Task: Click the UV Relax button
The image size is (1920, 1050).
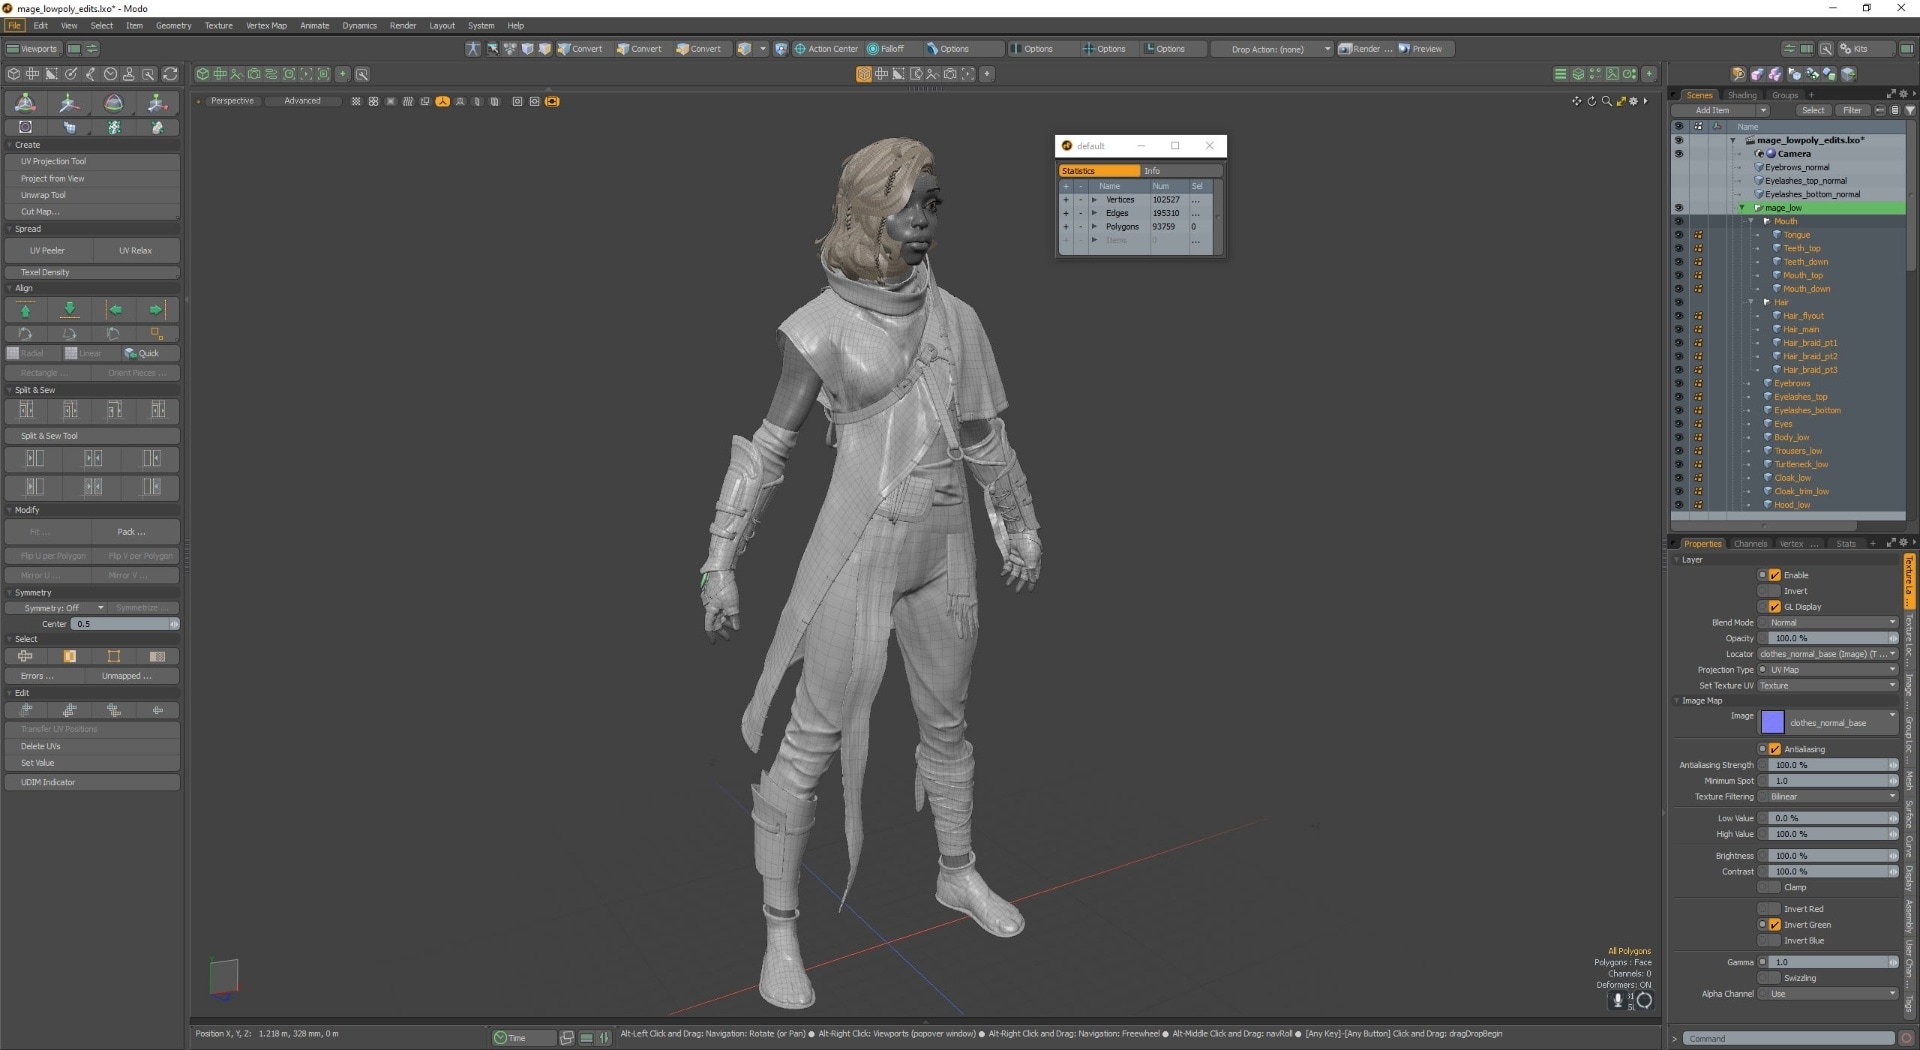Action: (135, 251)
